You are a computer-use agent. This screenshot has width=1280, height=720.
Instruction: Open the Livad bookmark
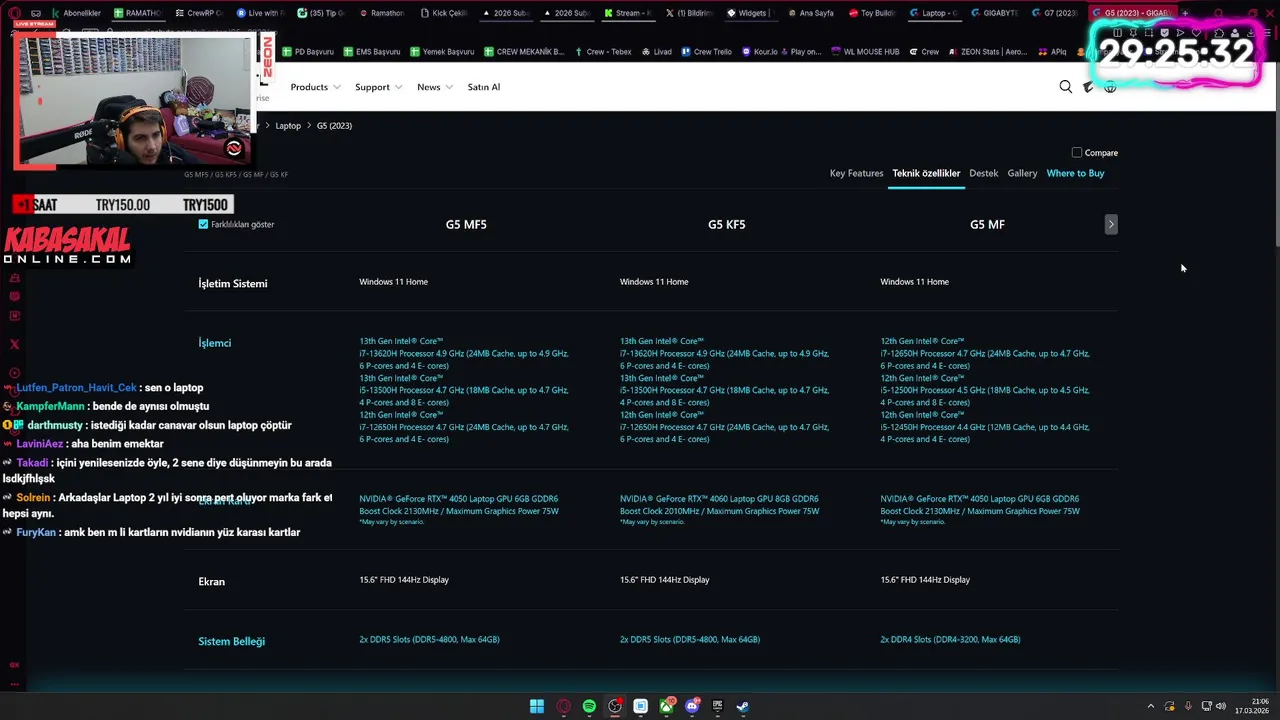(x=657, y=52)
